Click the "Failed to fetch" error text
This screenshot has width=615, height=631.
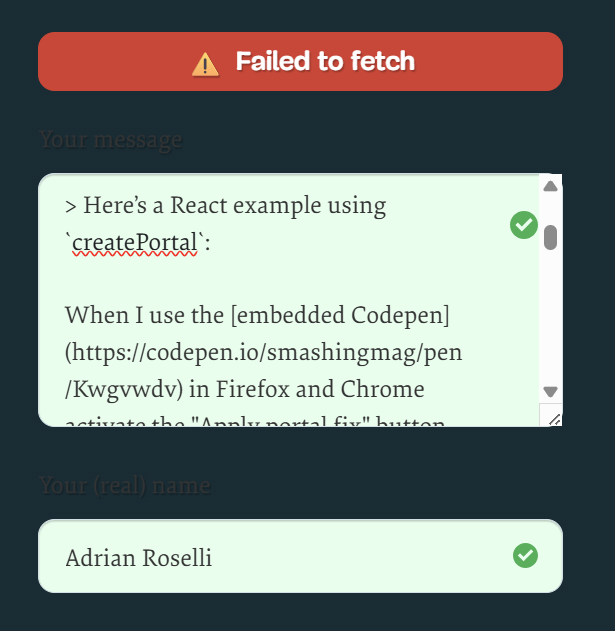(x=325, y=62)
